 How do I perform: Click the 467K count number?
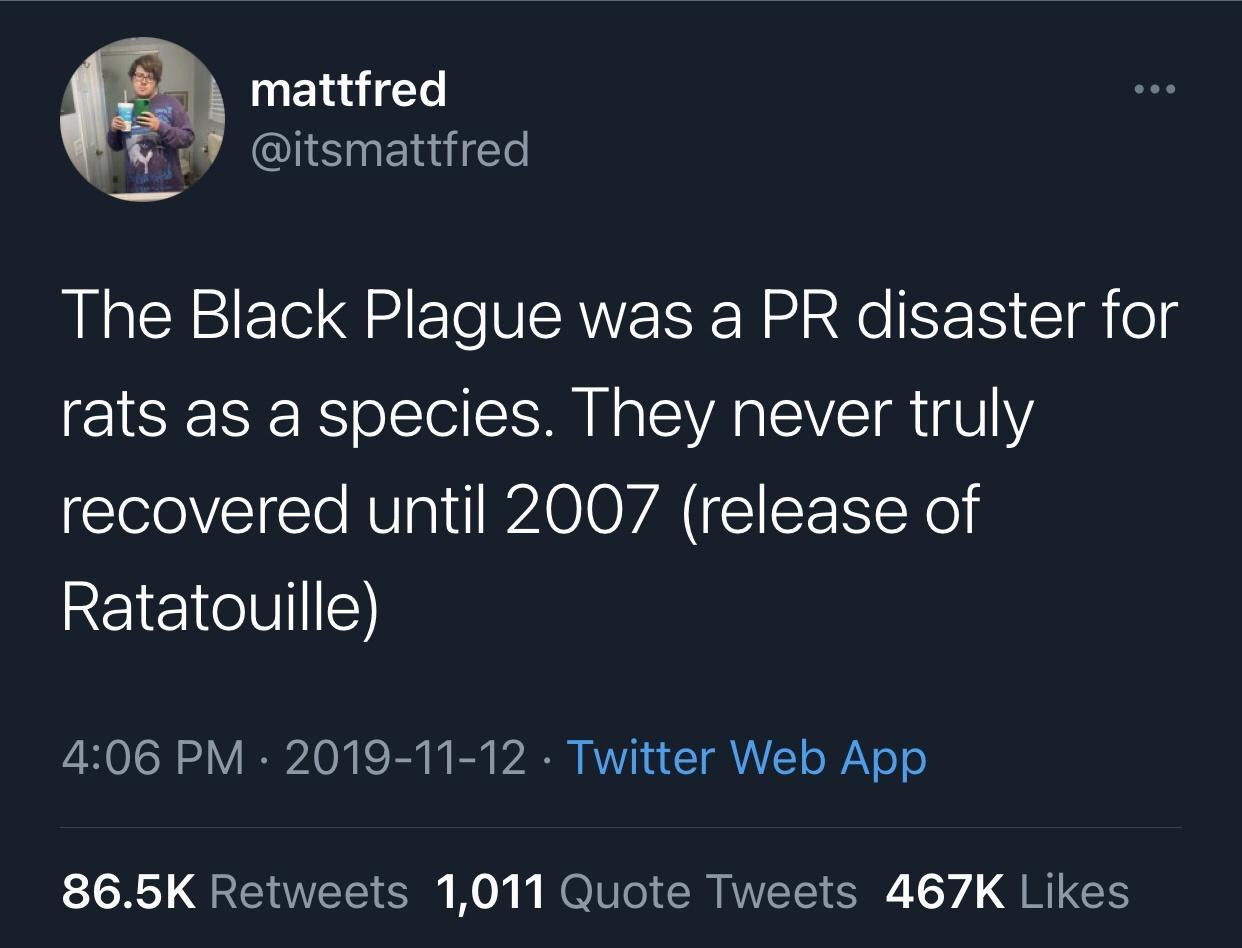tap(946, 891)
